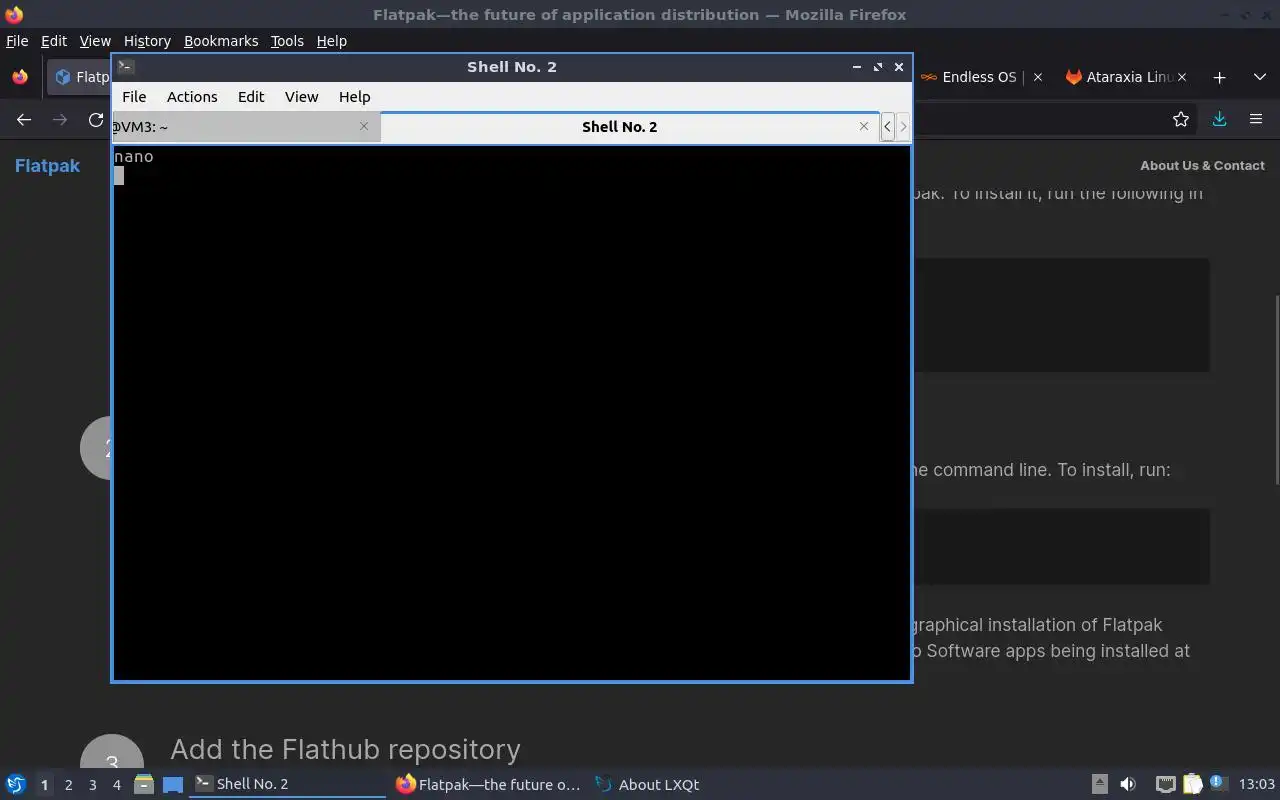
Task: Open a new Firefox tab
Action: coord(1219,77)
